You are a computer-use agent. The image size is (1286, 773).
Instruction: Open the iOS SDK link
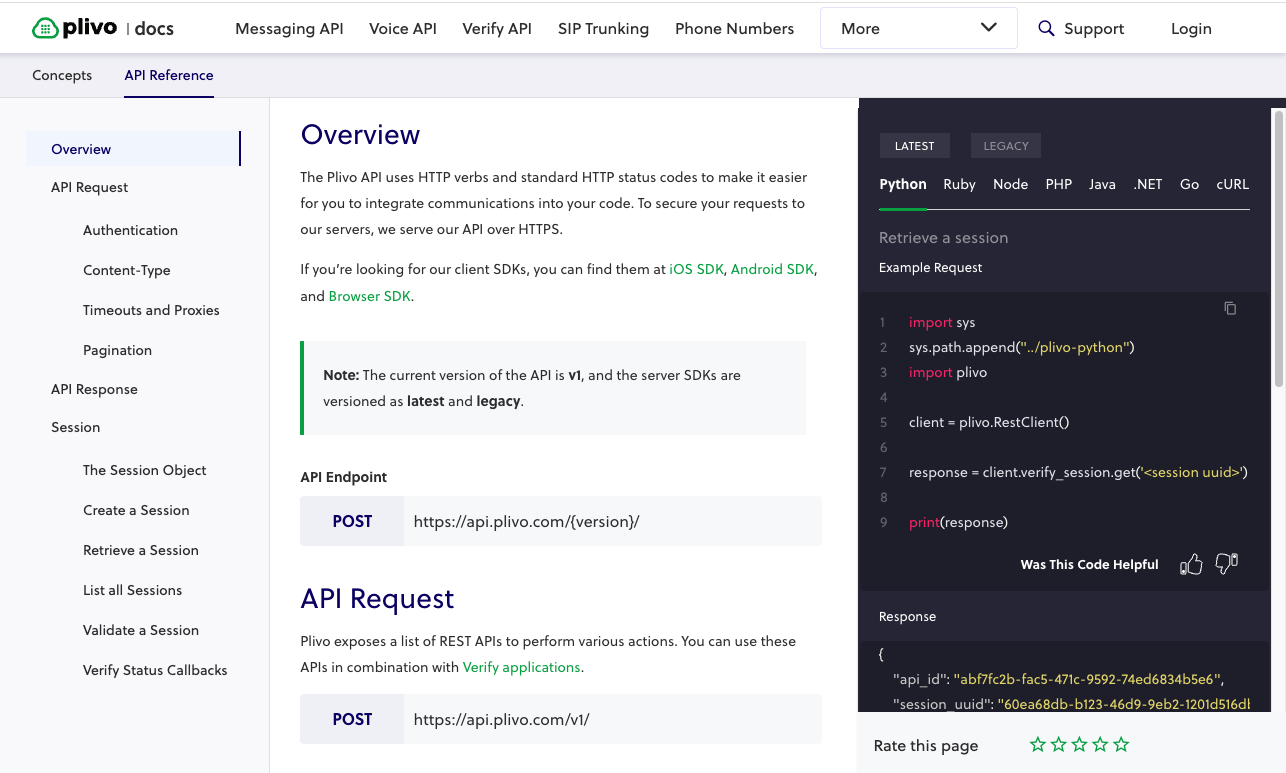696,269
